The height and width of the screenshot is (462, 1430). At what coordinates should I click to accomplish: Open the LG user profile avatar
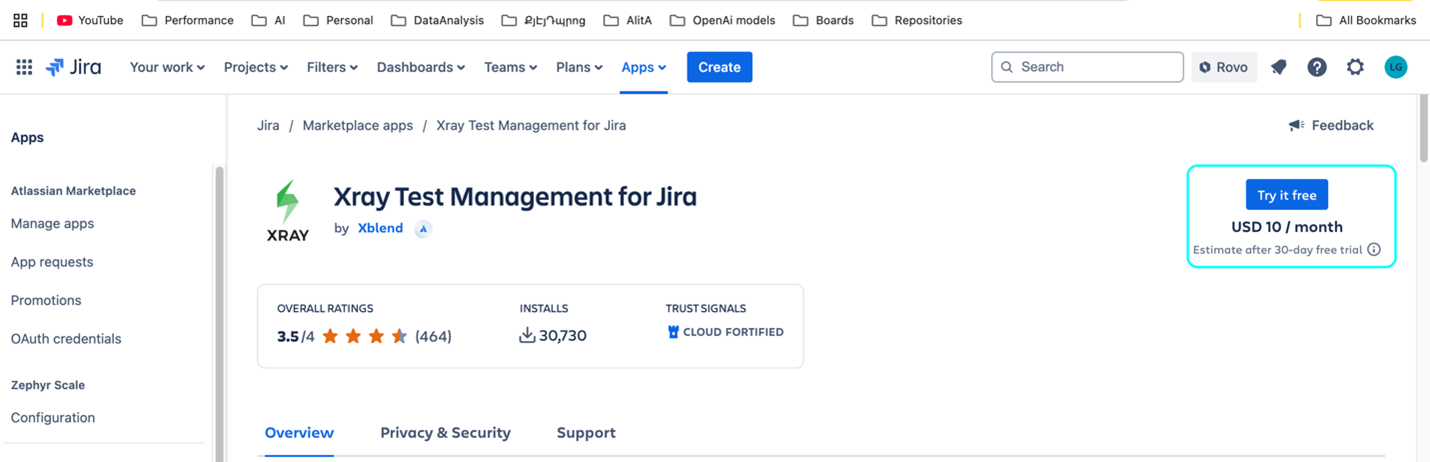tap(1396, 67)
